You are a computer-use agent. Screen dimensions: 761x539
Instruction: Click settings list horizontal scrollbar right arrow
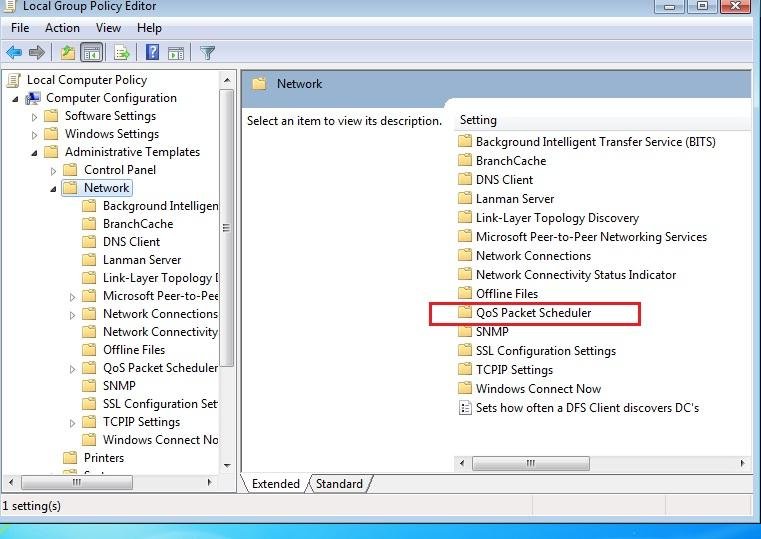742,463
